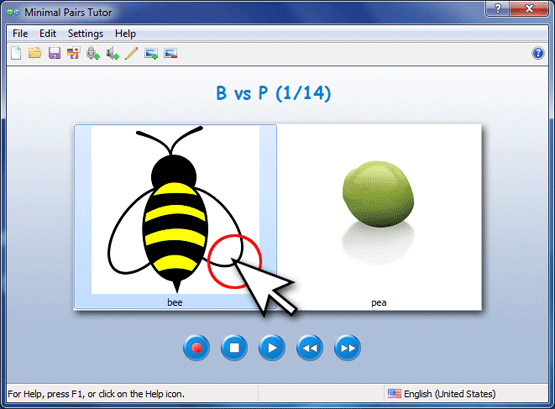Select the pea picture card
555x409 pixels.
pyautogui.click(x=379, y=217)
